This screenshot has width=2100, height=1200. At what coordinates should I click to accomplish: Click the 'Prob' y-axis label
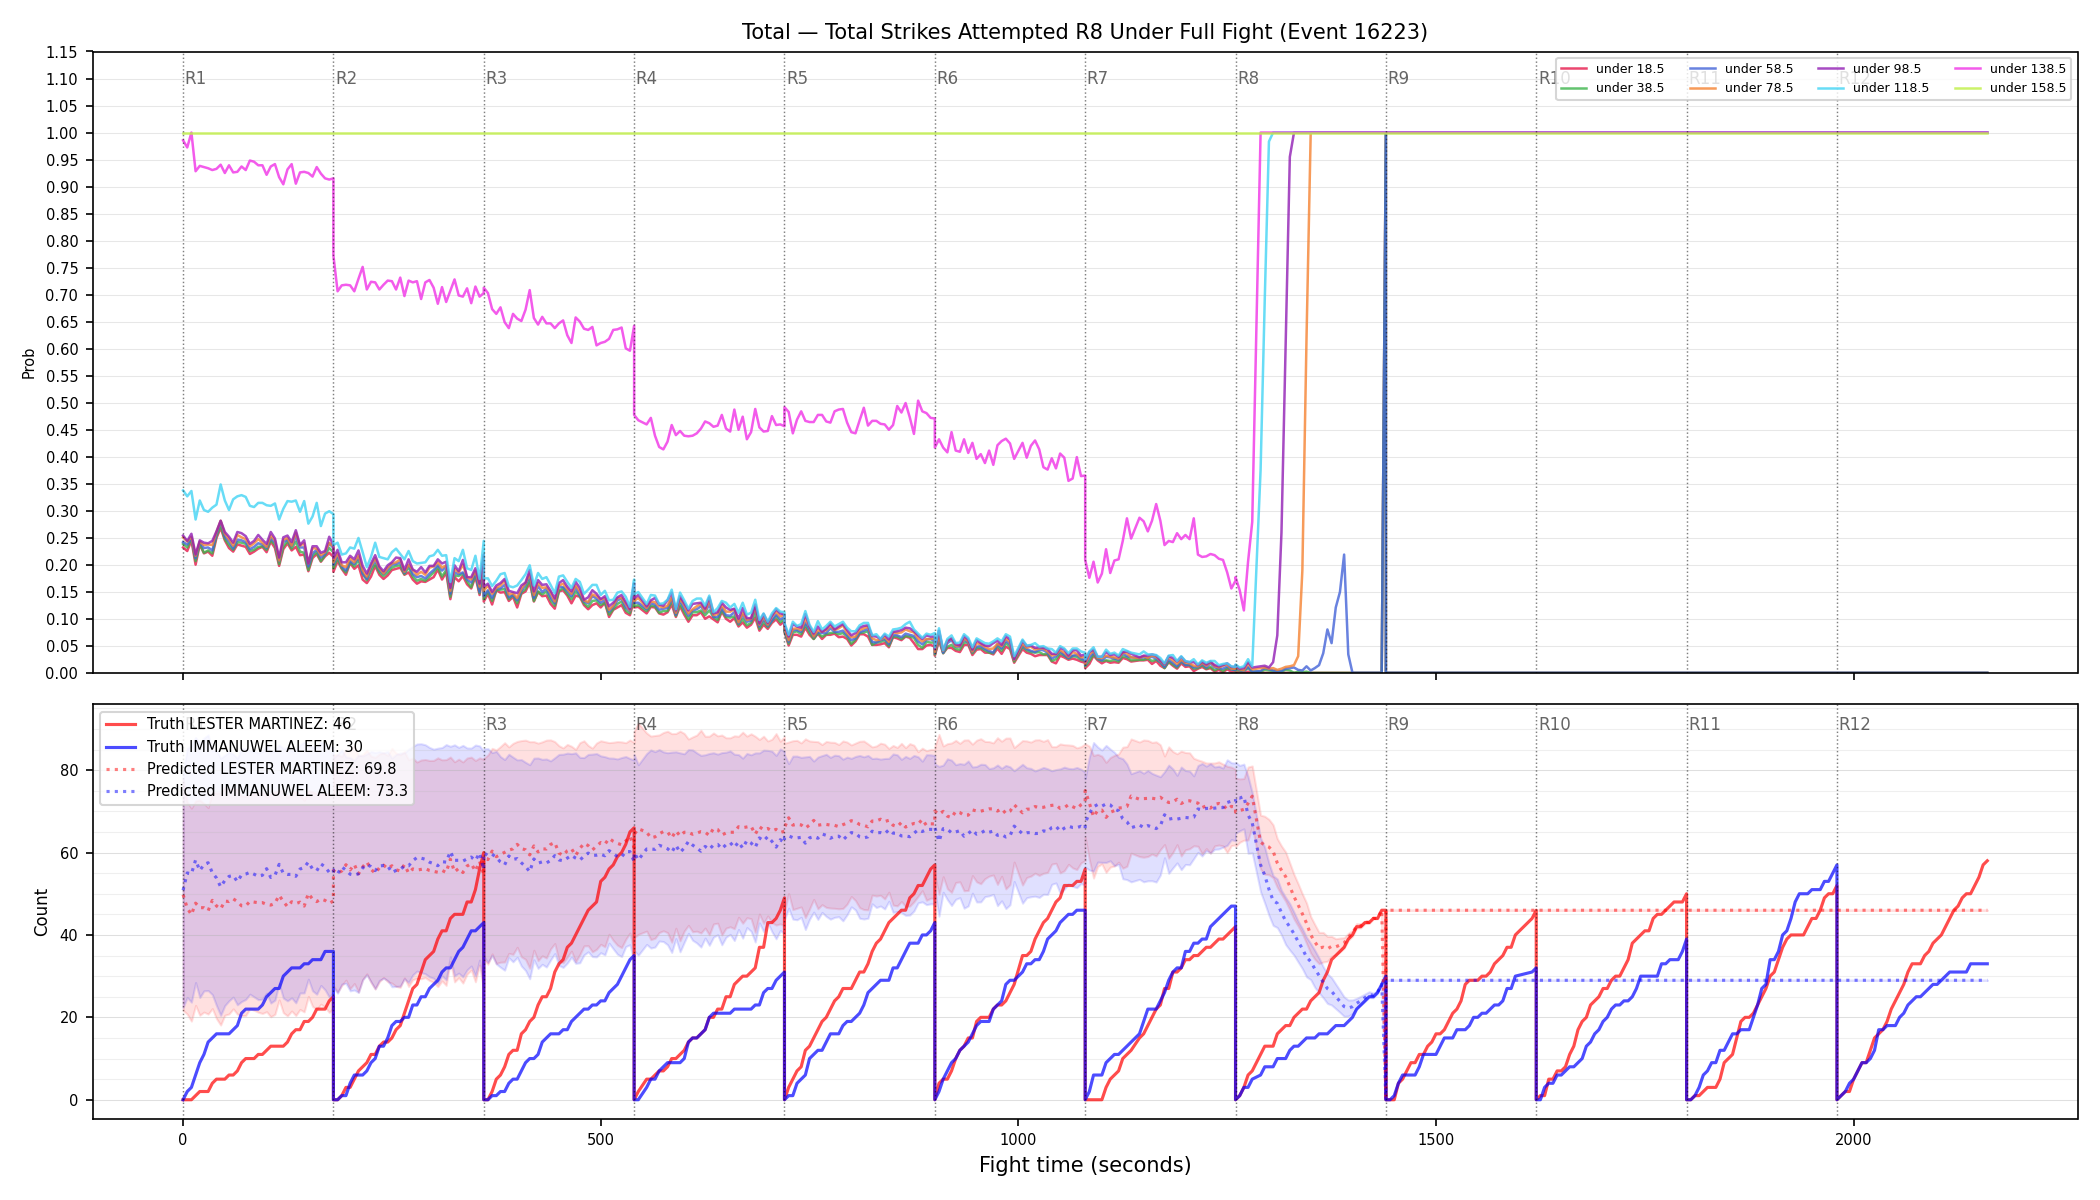(29, 363)
